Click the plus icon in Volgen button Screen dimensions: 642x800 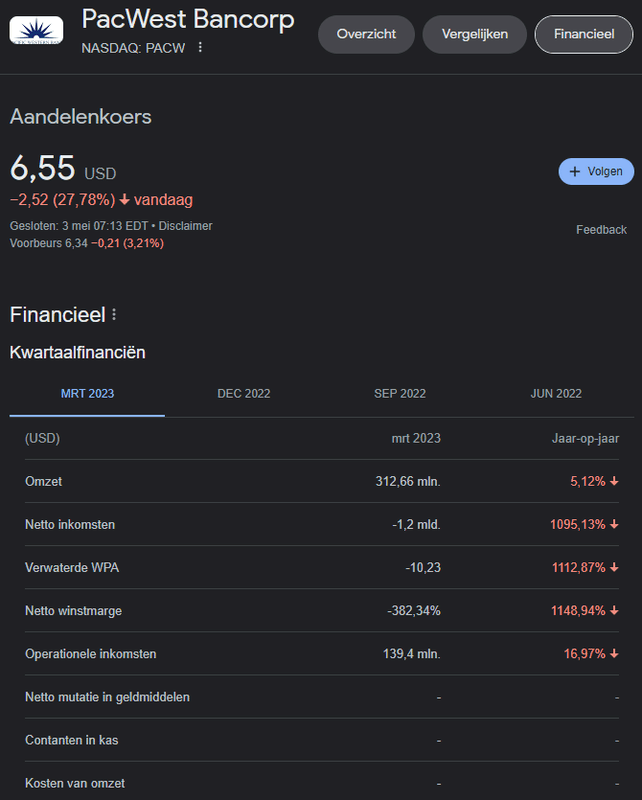[x=575, y=171]
